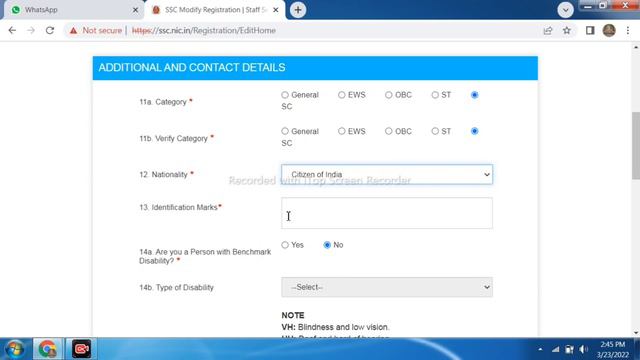The width and height of the screenshot is (640, 360).
Task: Click the Action Center flag tray icon
Action: click(x=569, y=349)
